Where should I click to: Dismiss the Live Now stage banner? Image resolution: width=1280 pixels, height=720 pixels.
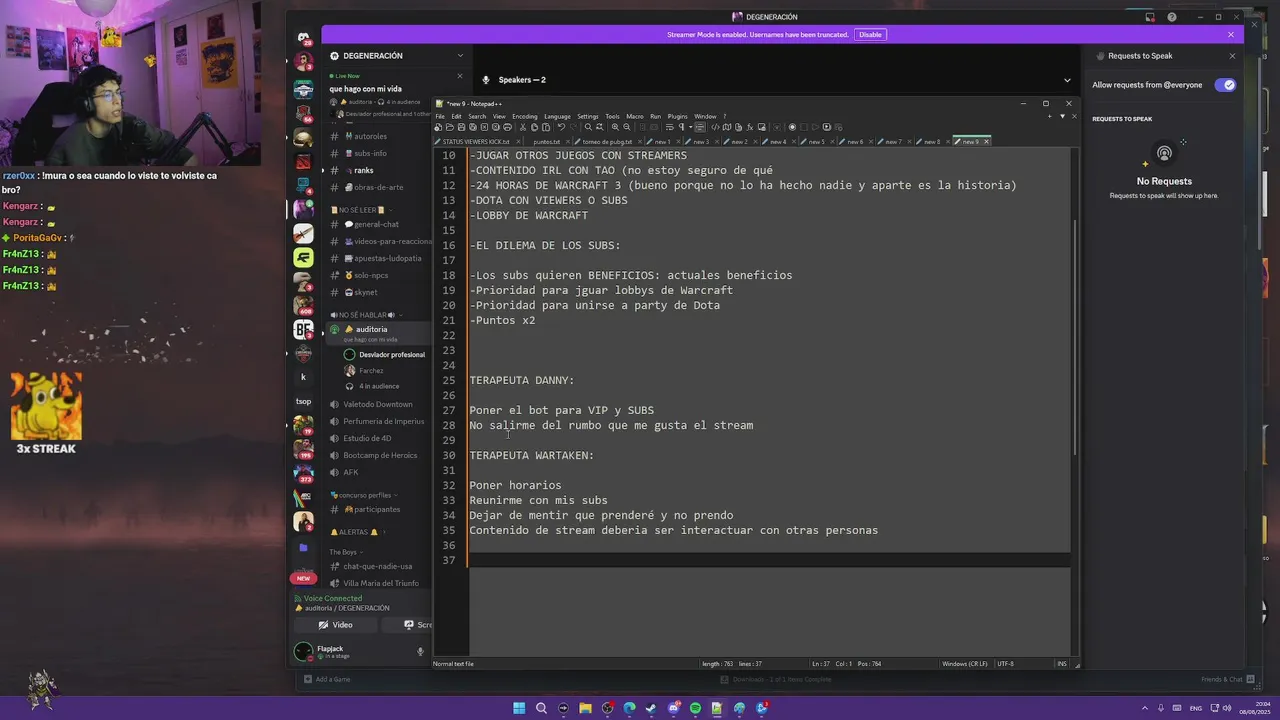(460, 76)
